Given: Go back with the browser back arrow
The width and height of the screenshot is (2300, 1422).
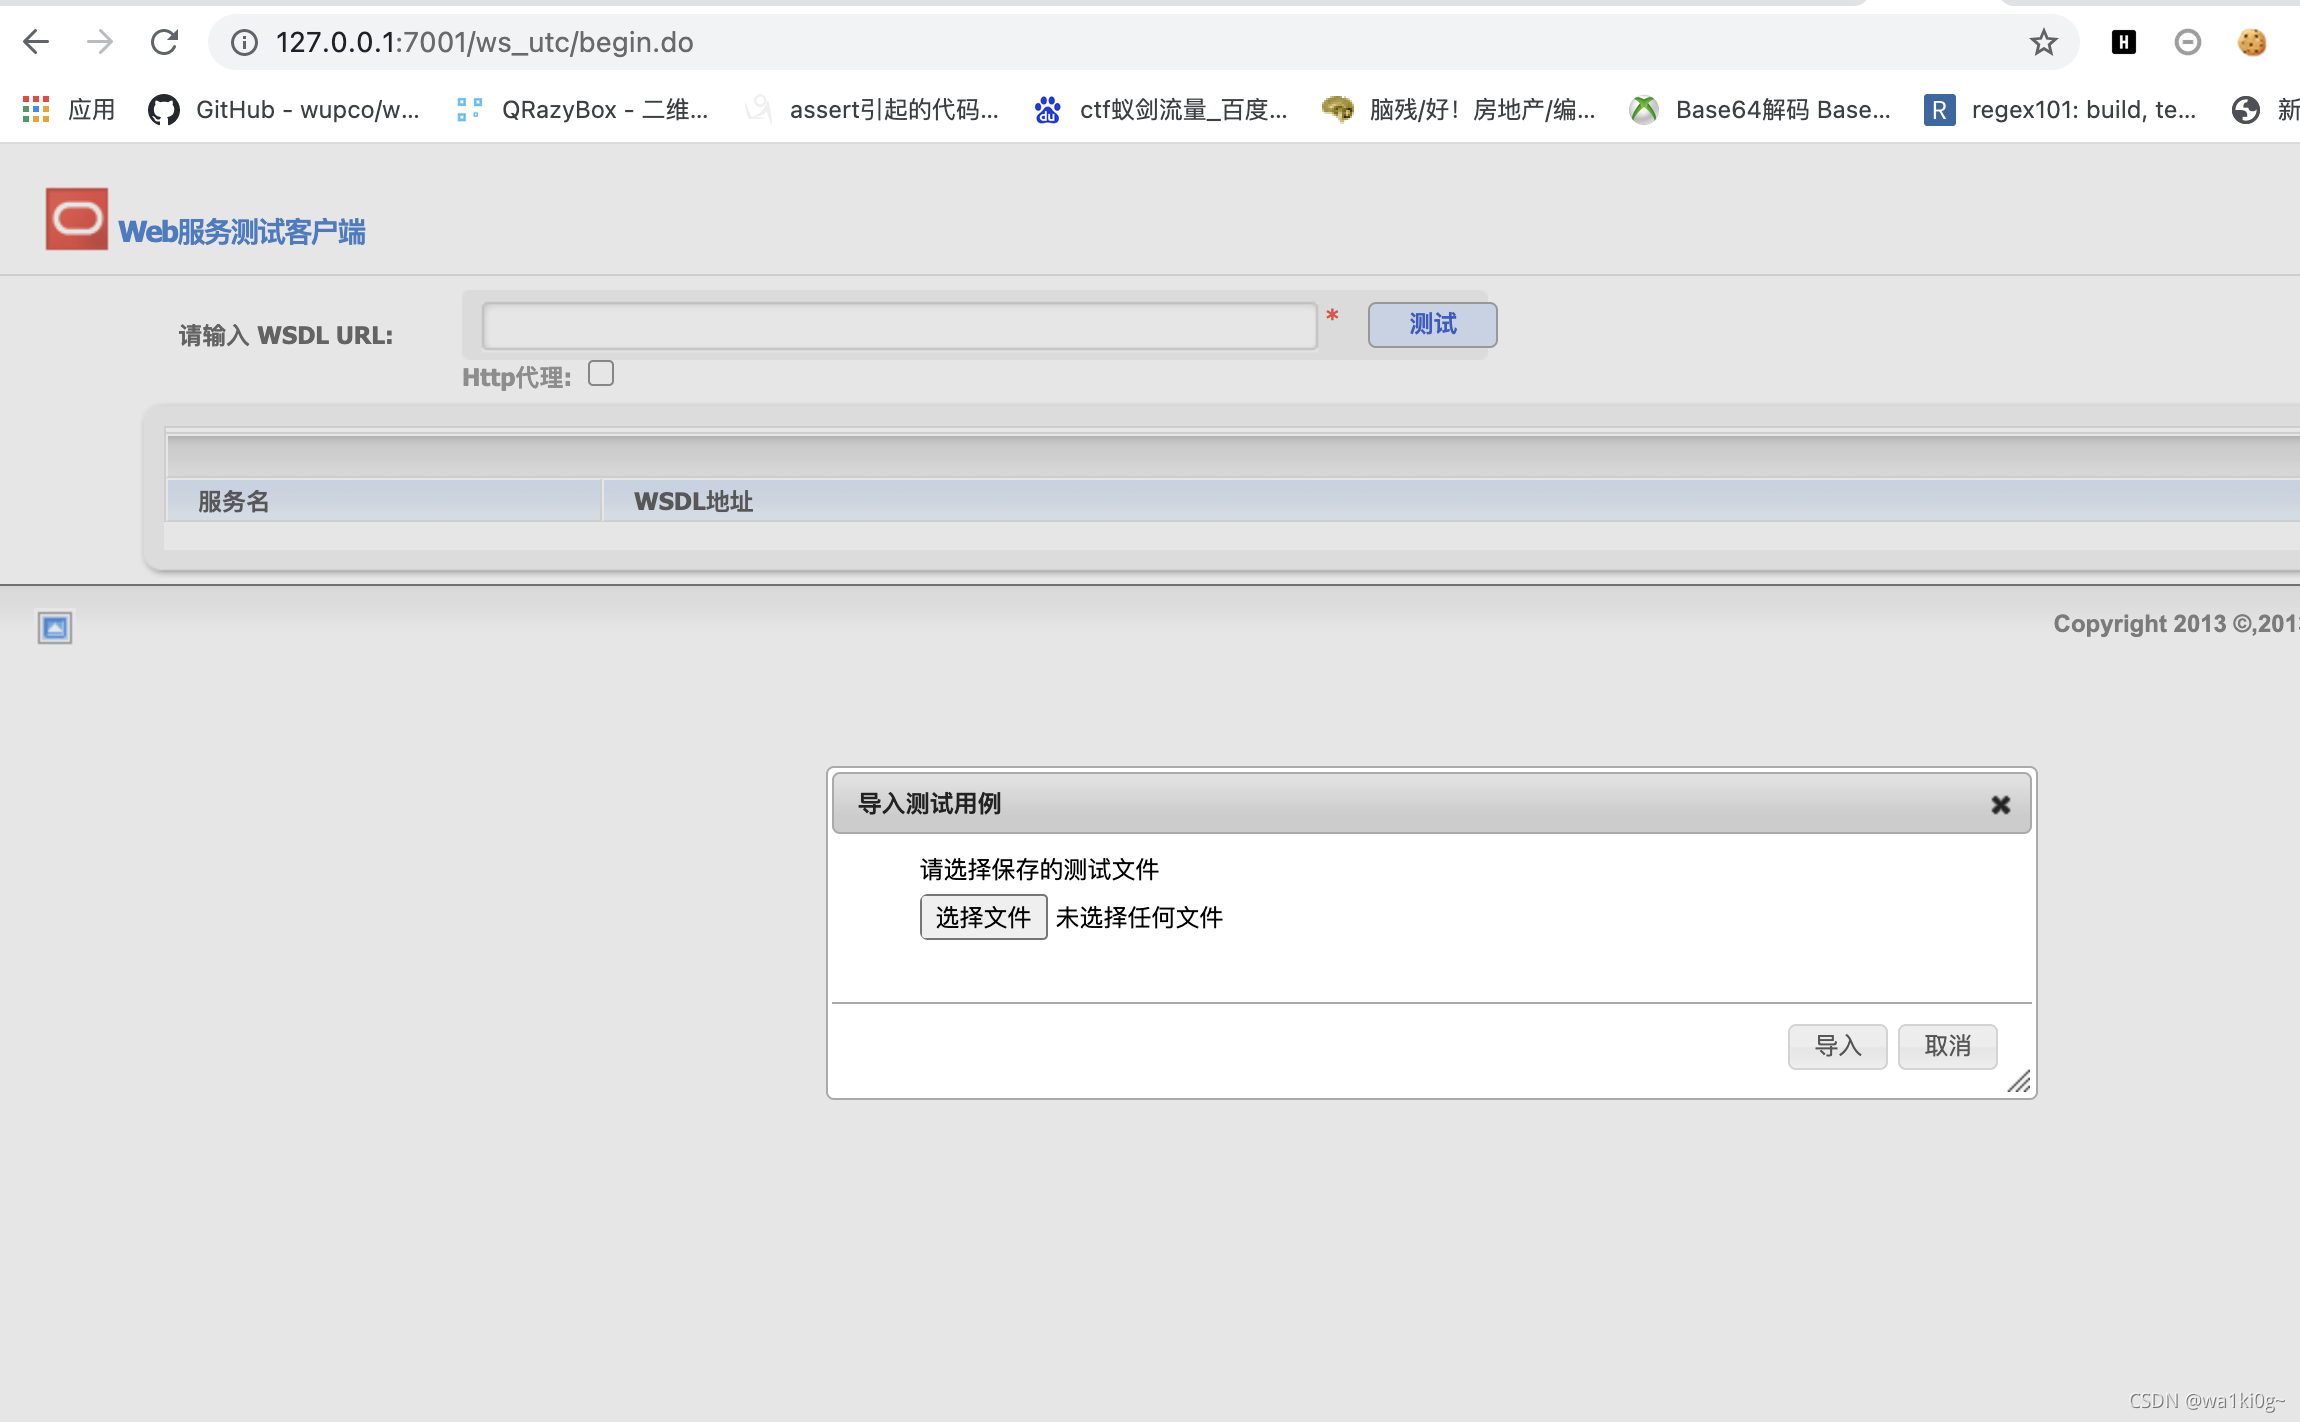Looking at the screenshot, I should (36, 42).
